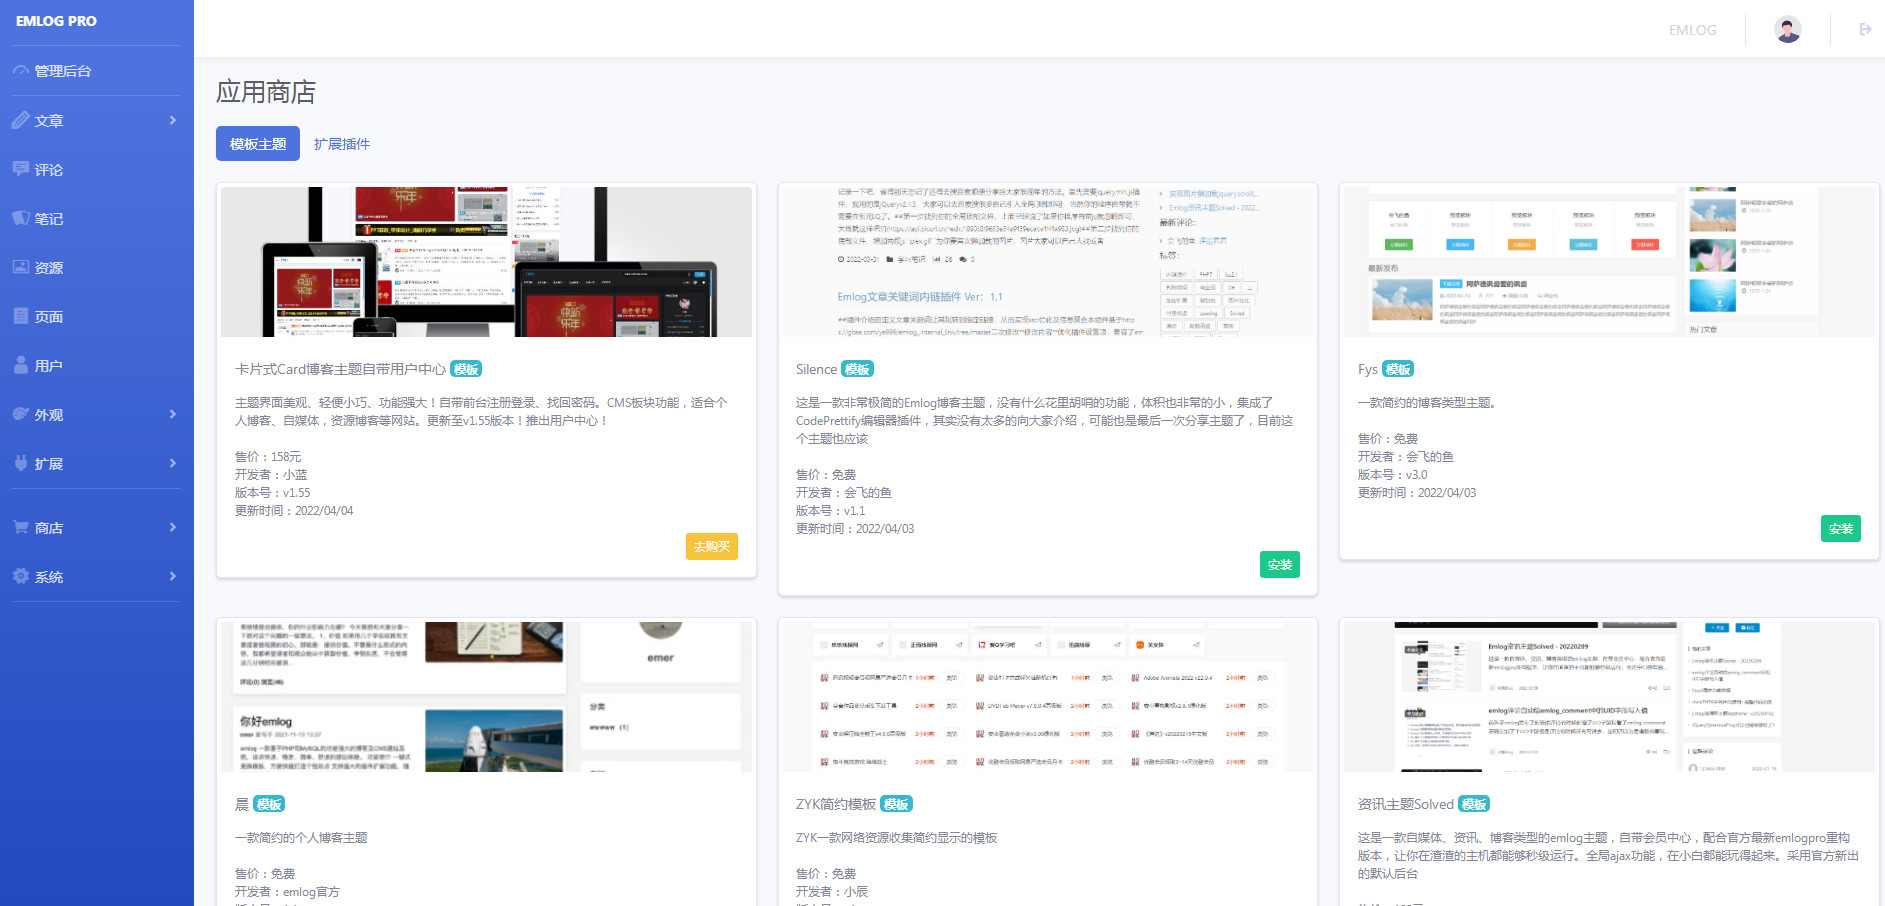Image resolution: width=1885 pixels, height=906 pixels.
Task: Click the 用户 person icon in sidebar
Action: tap(21, 365)
